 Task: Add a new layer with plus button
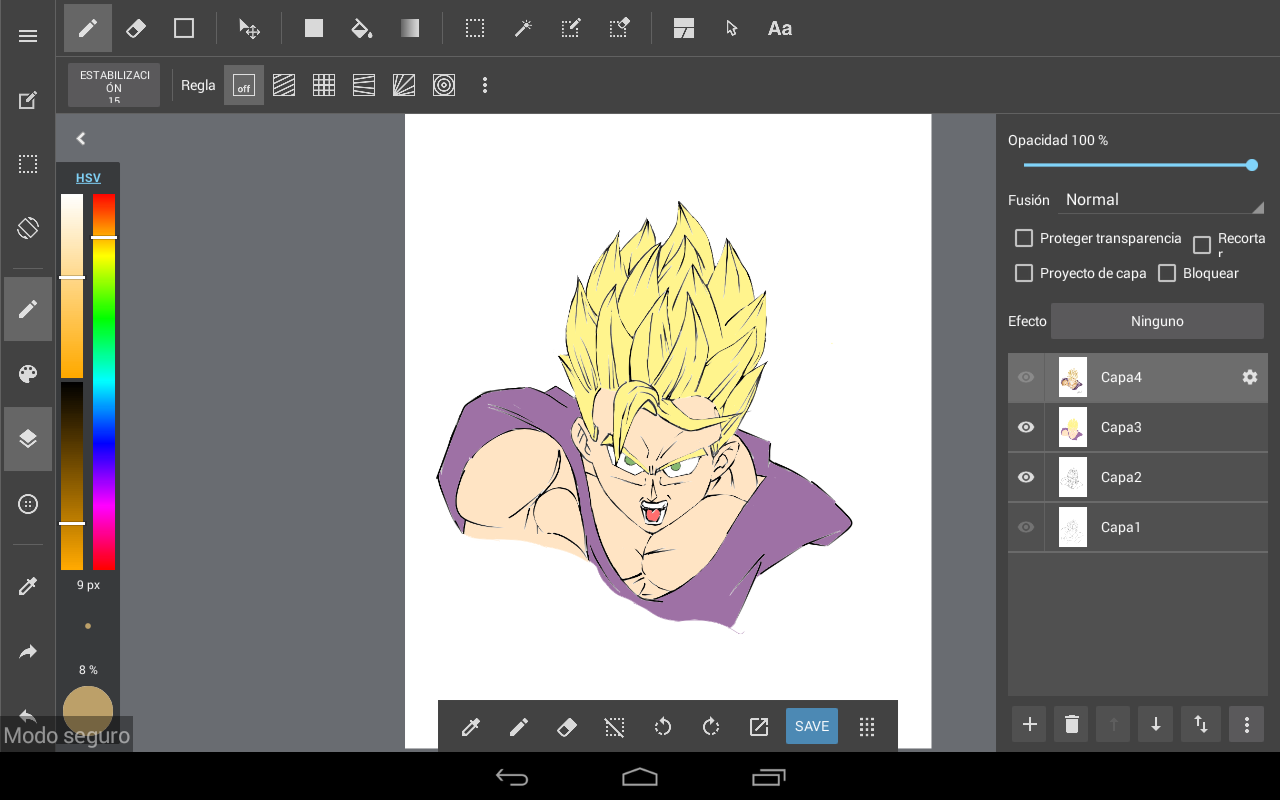(x=1030, y=725)
